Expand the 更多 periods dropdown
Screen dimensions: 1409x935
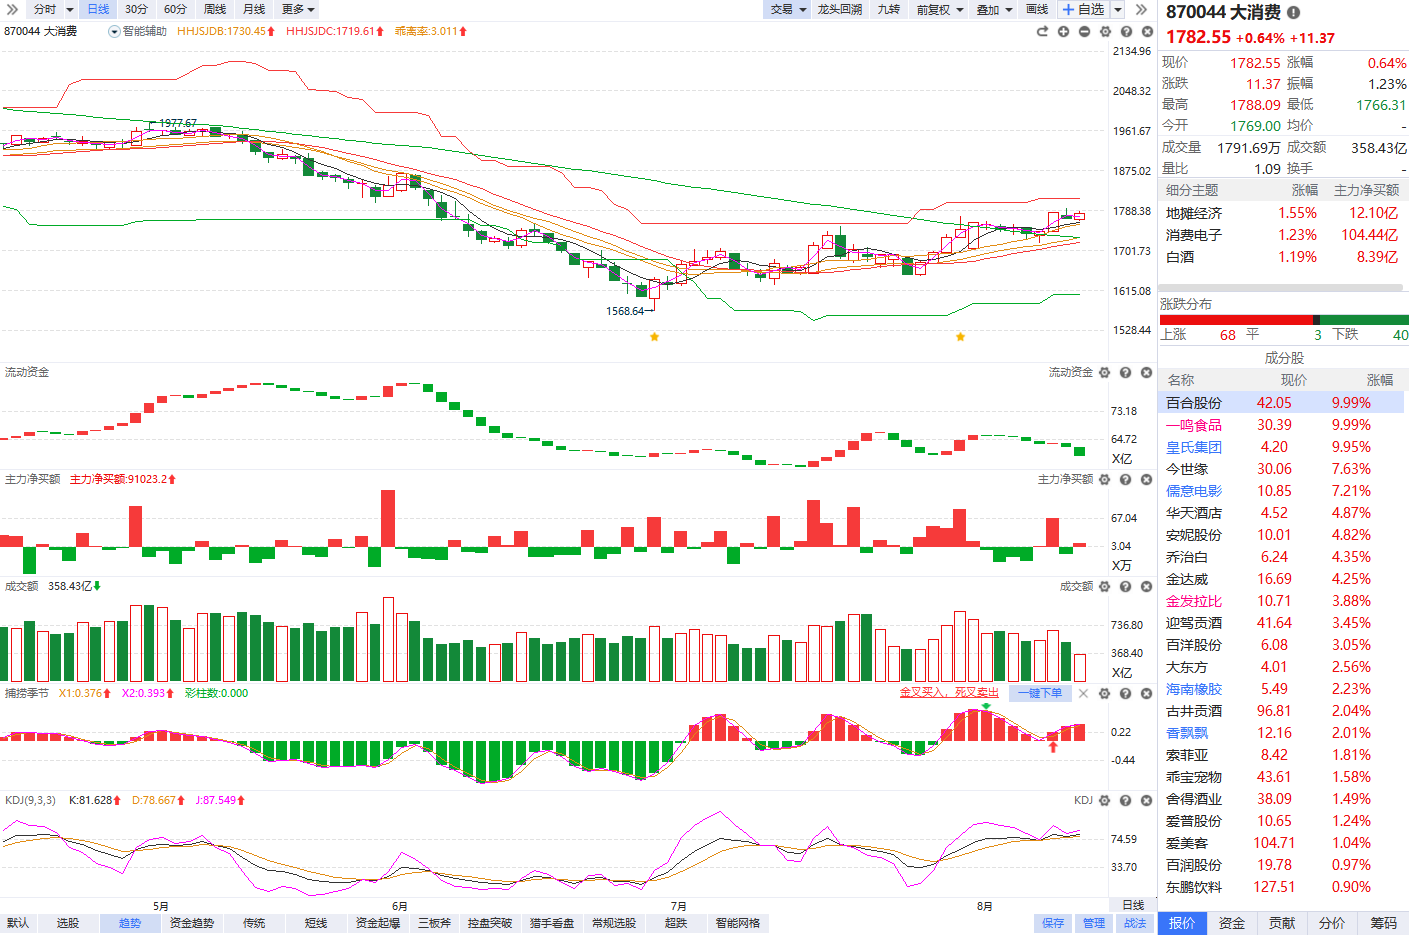(x=298, y=9)
